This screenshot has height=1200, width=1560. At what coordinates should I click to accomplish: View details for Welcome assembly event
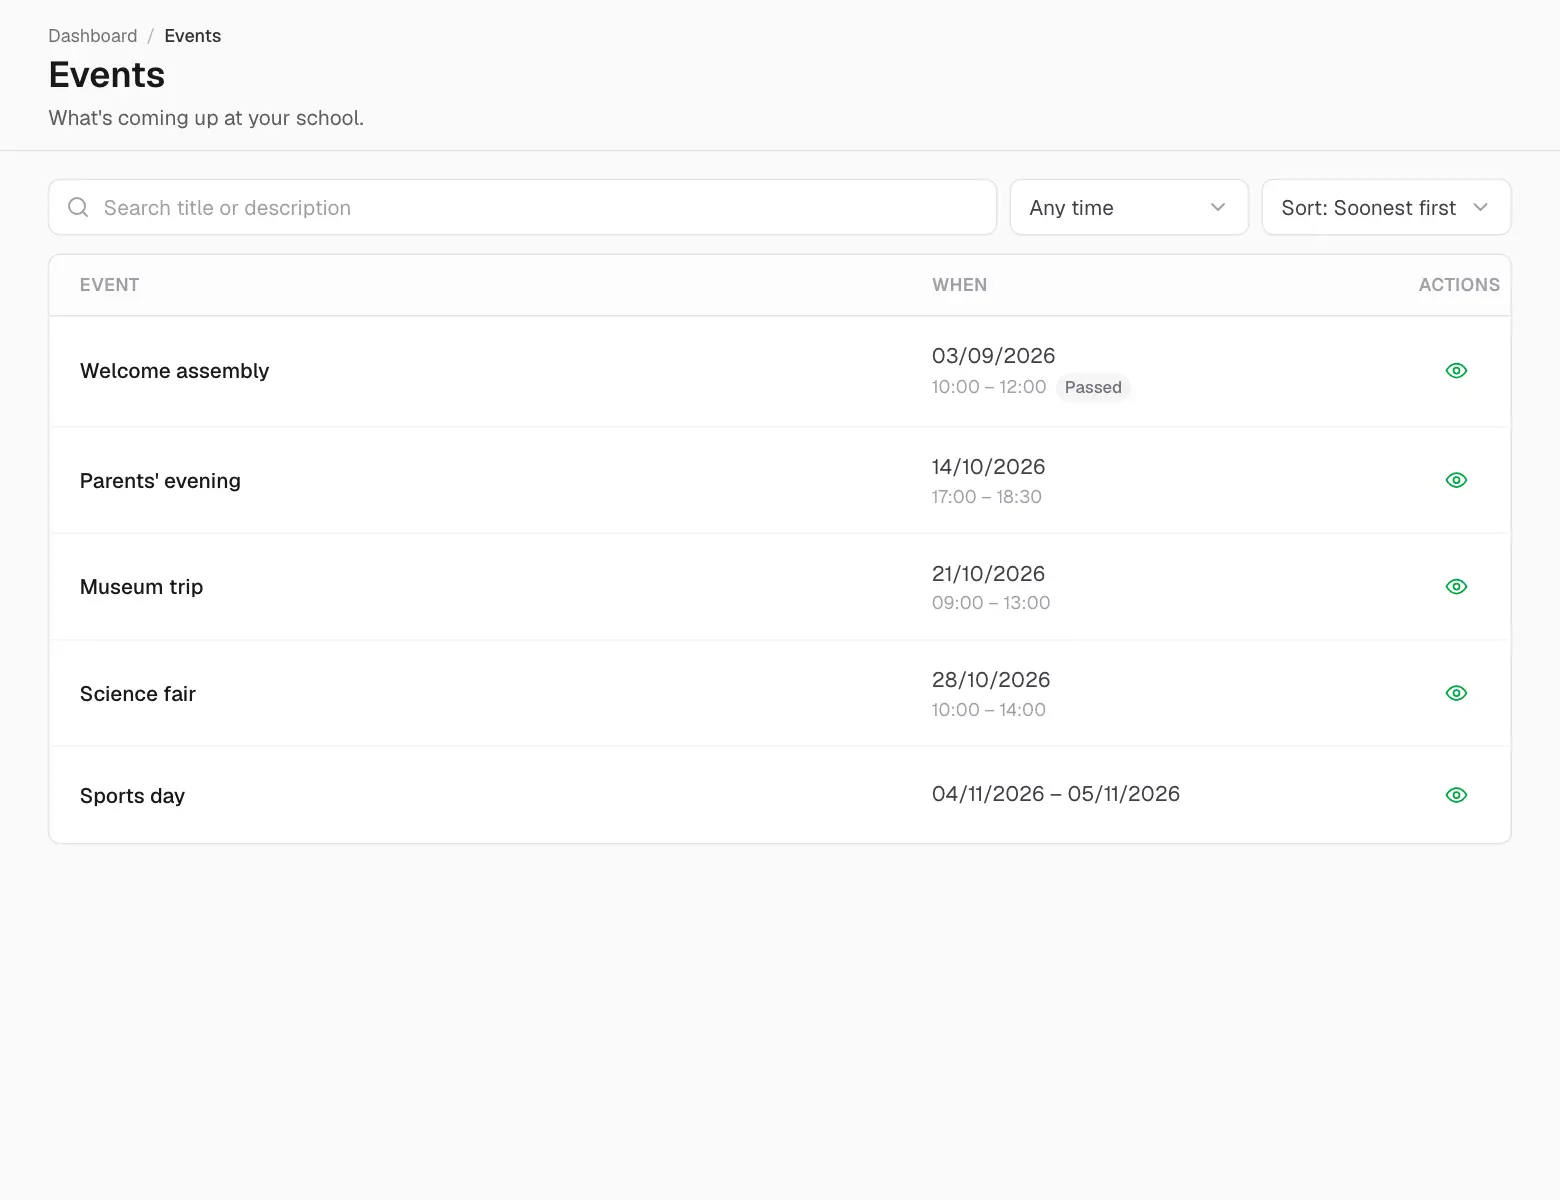(x=1456, y=371)
